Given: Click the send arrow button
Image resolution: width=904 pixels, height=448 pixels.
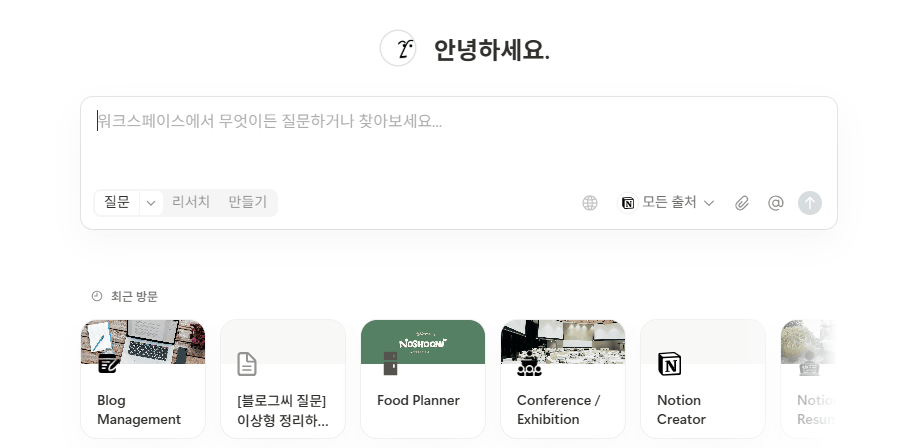Looking at the screenshot, I should [810, 203].
